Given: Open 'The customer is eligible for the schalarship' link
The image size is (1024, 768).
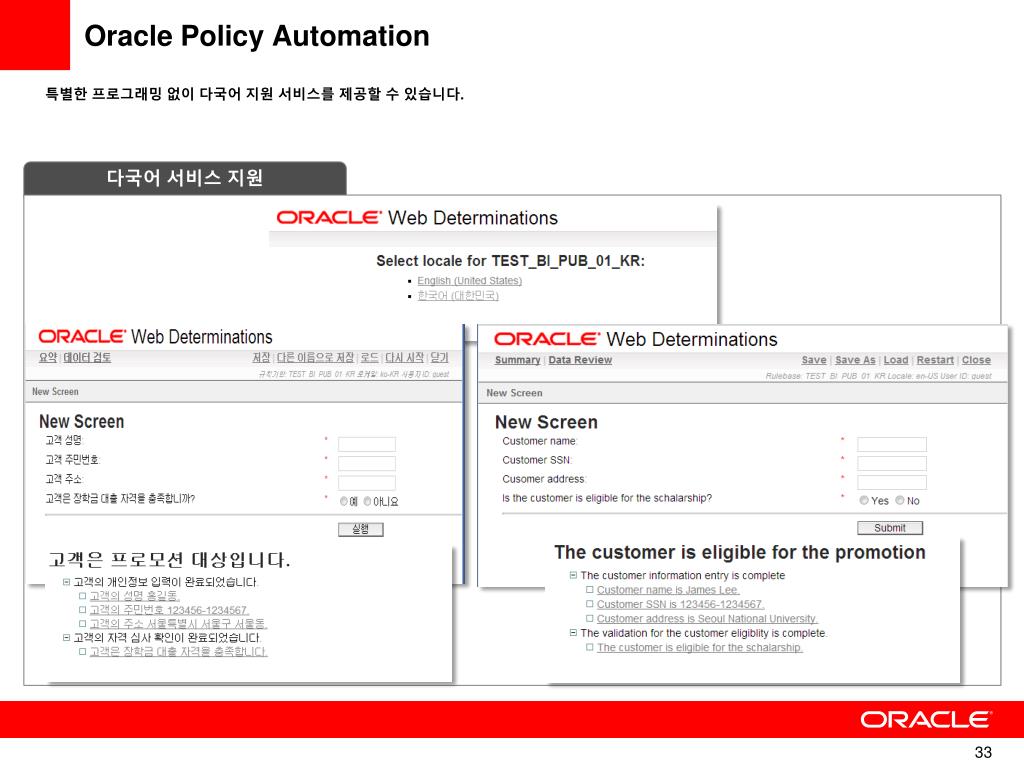Looking at the screenshot, I should [700, 647].
